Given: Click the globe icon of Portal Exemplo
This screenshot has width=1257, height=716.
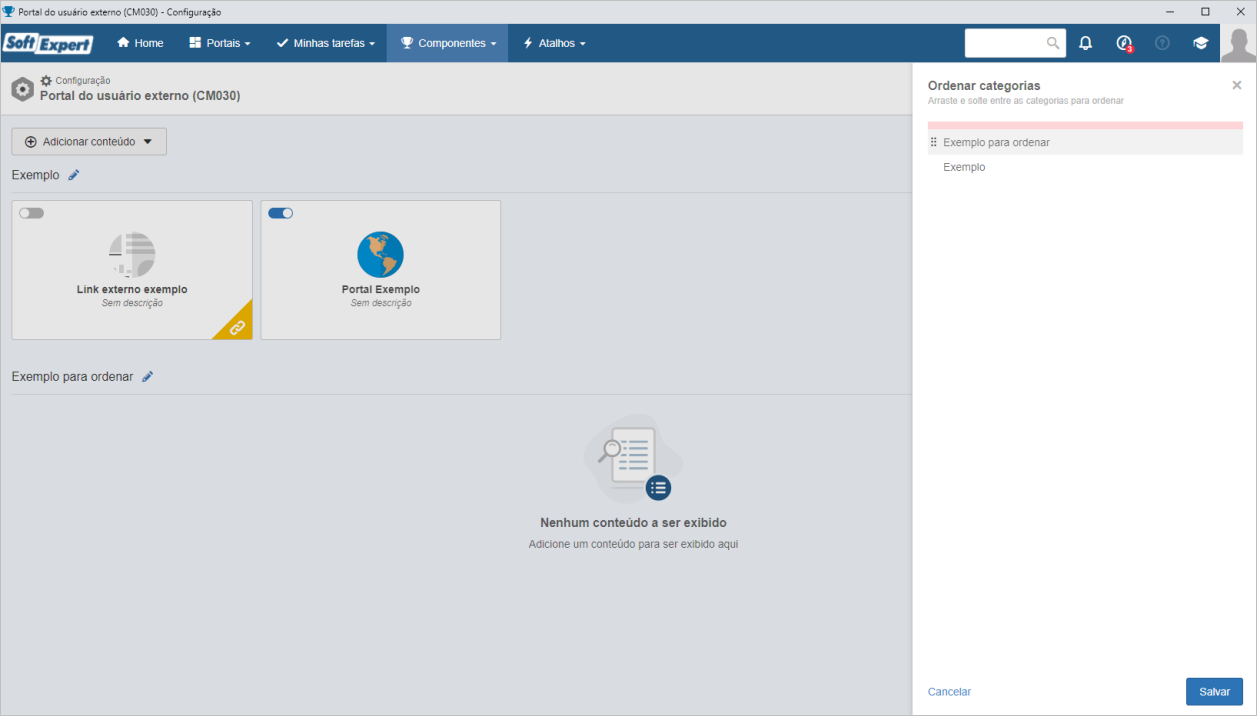Looking at the screenshot, I should click(381, 255).
